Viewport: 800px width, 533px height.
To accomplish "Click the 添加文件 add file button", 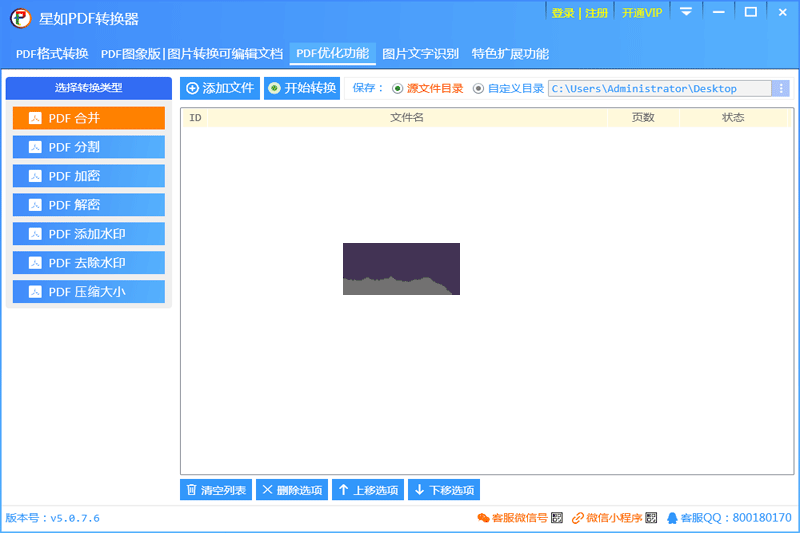I will click(x=220, y=88).
